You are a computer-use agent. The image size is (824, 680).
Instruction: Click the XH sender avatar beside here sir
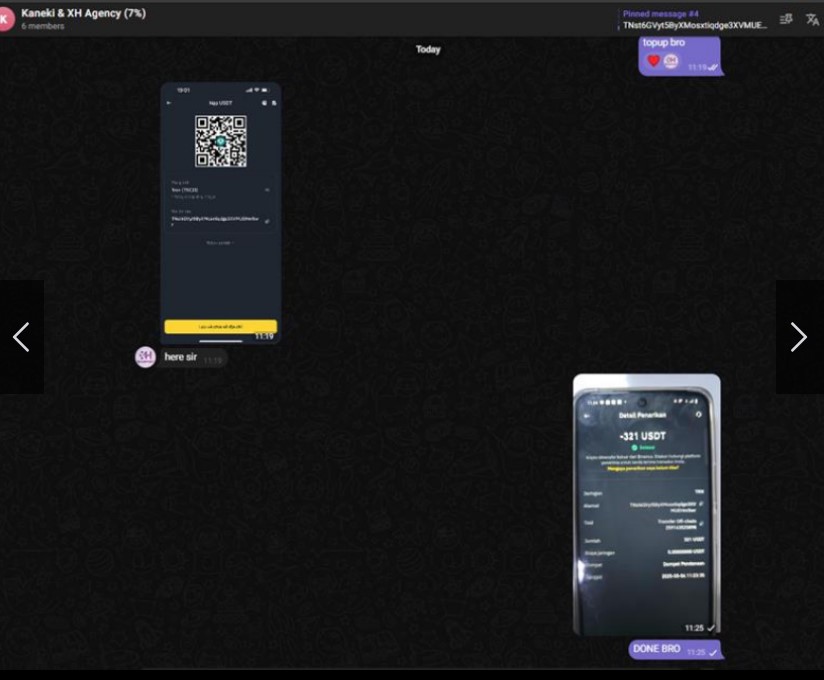[145, 357]
